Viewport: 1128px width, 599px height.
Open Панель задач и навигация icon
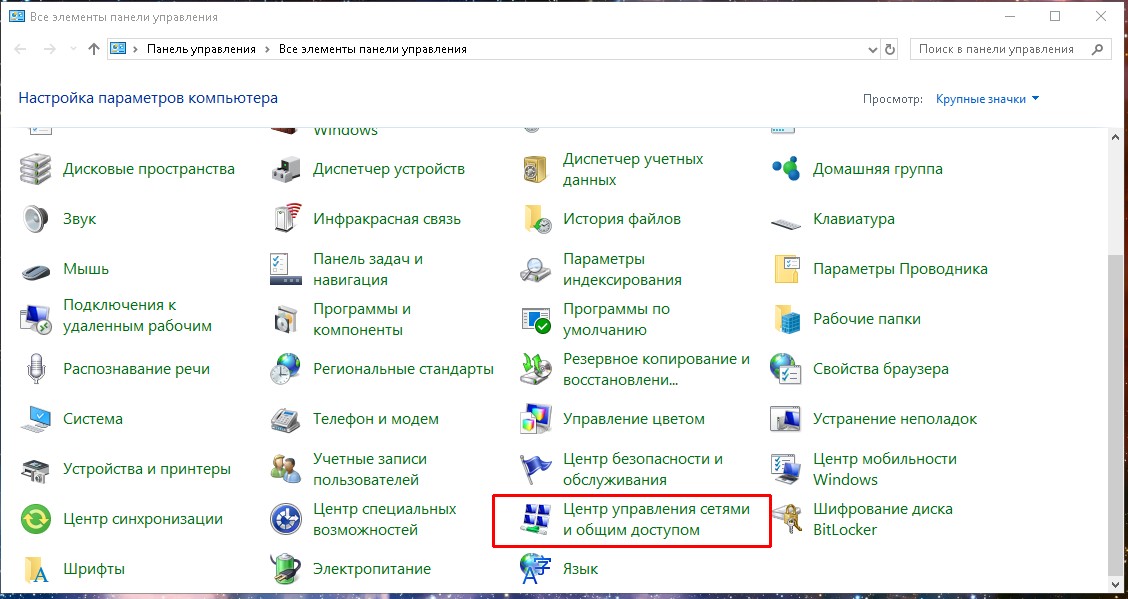[x=286, y=269]
